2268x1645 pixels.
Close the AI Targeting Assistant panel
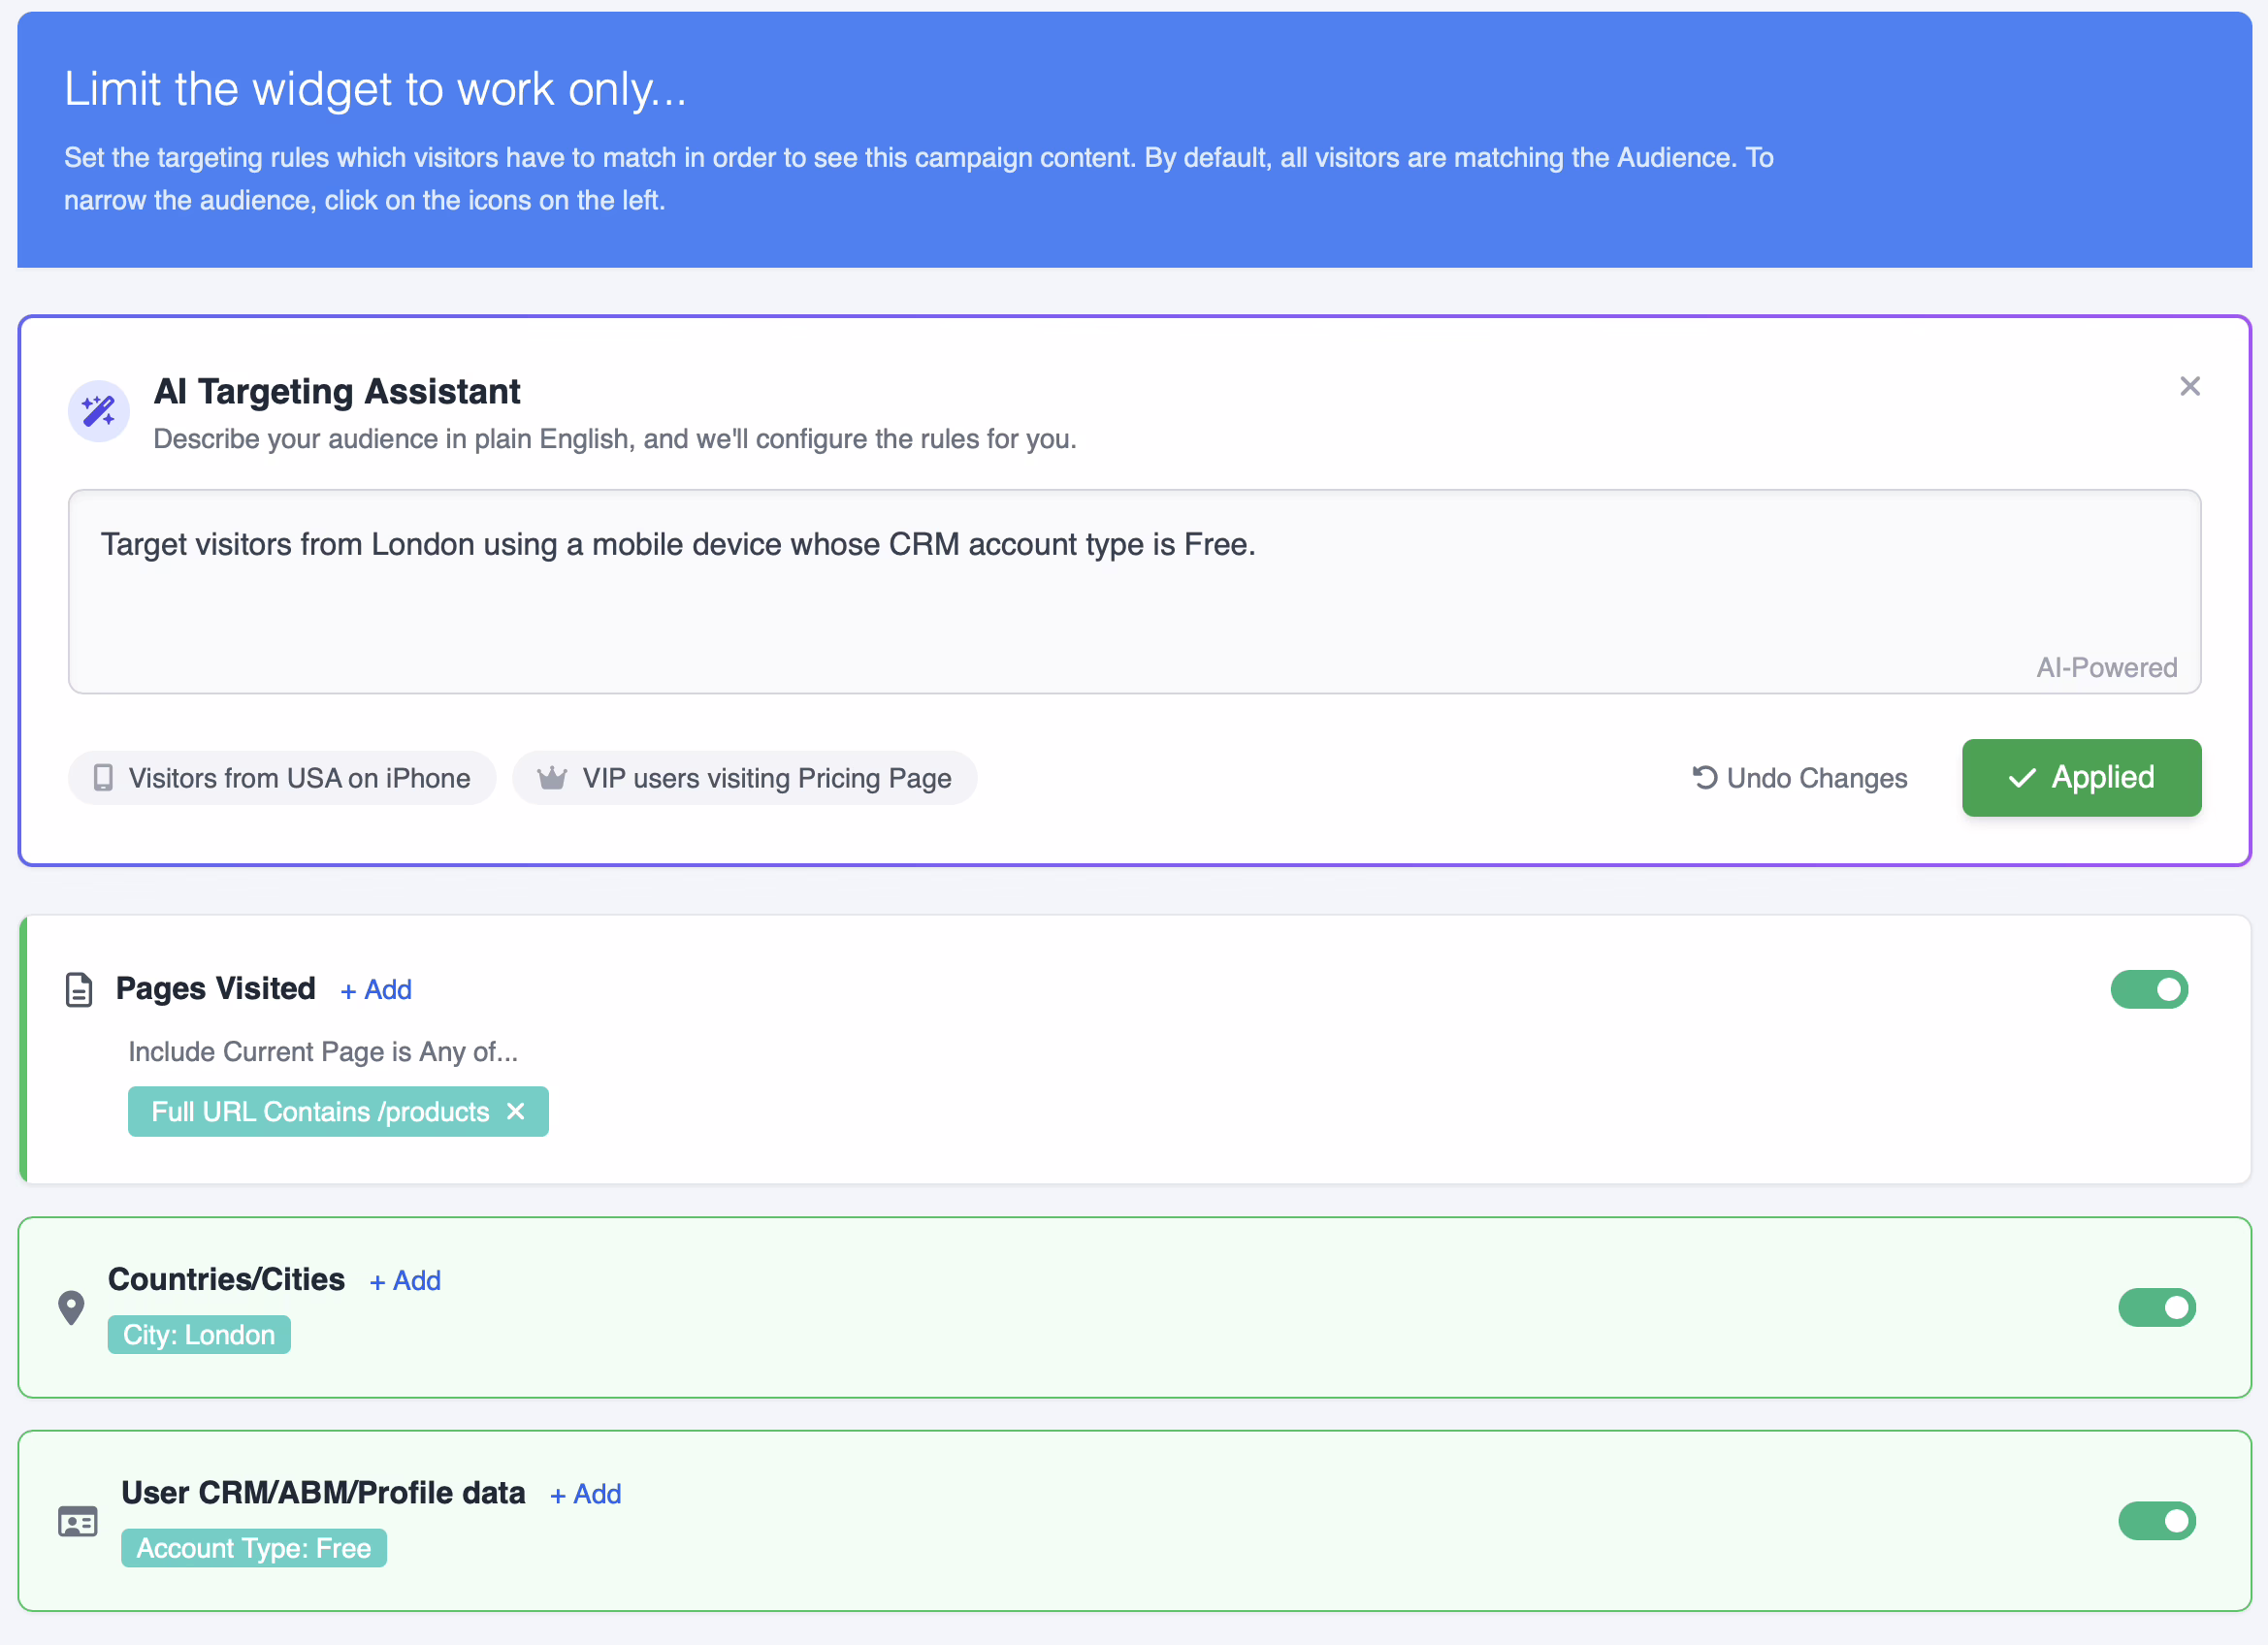pyautogui.click(x=2189, y=386)
